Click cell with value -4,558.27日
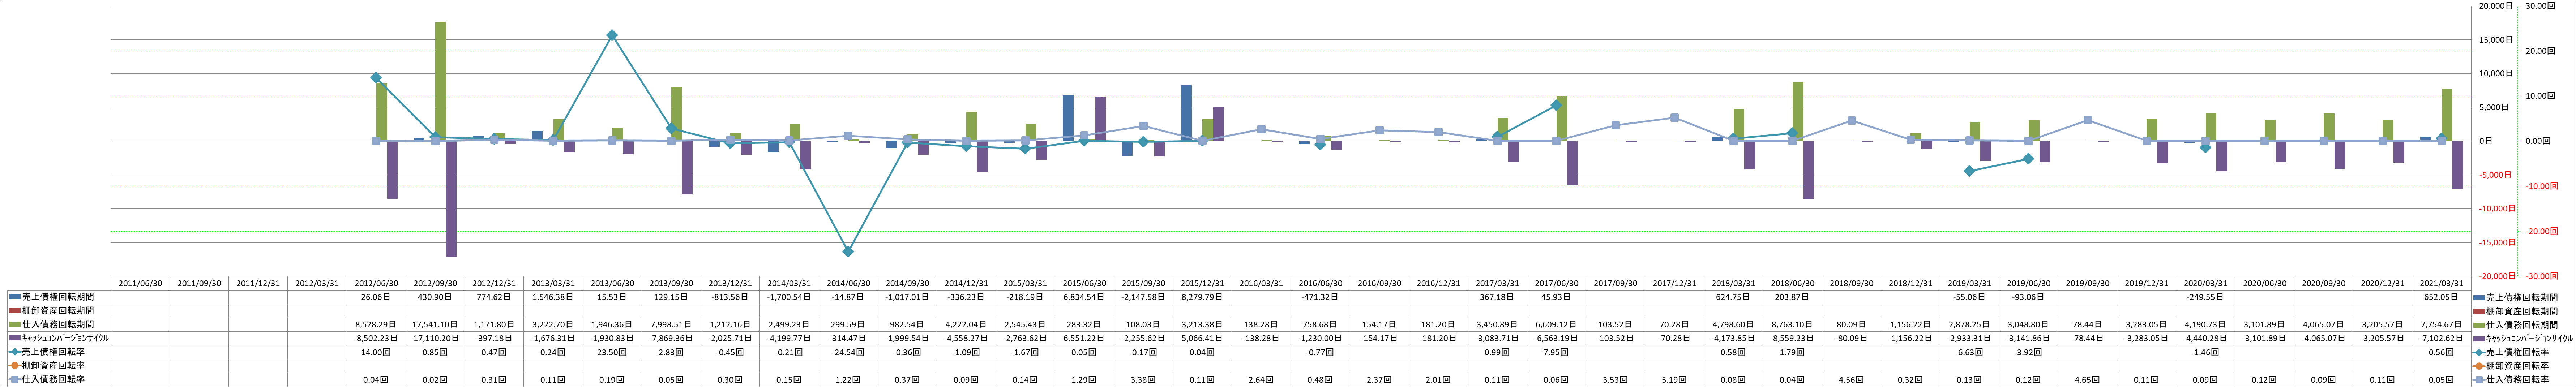This screenshot has width=2576, height=387. pos(966,338)
